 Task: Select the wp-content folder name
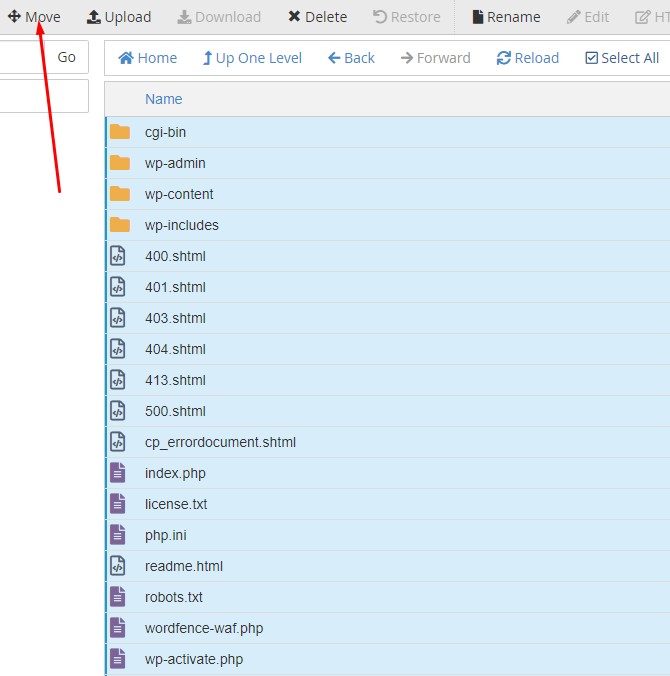179,194
